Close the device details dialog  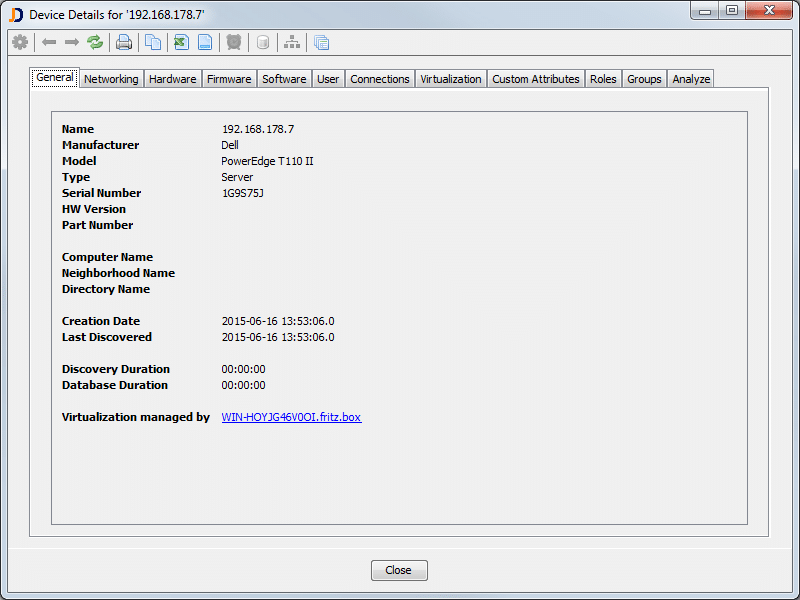(399, 570)
